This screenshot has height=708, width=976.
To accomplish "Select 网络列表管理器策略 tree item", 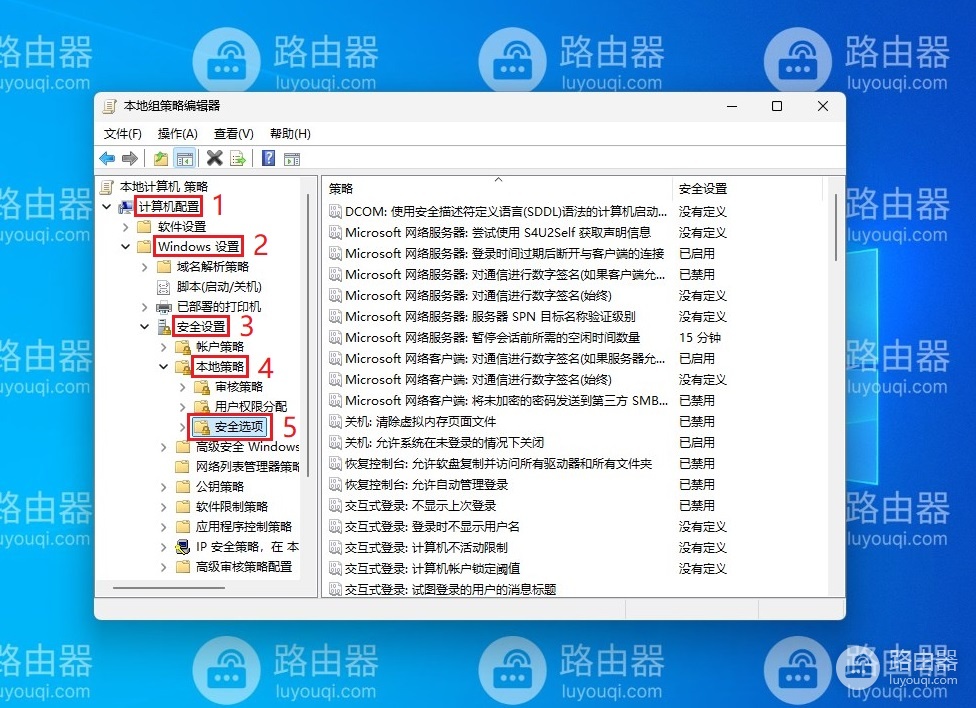I will tap(247, 466).
